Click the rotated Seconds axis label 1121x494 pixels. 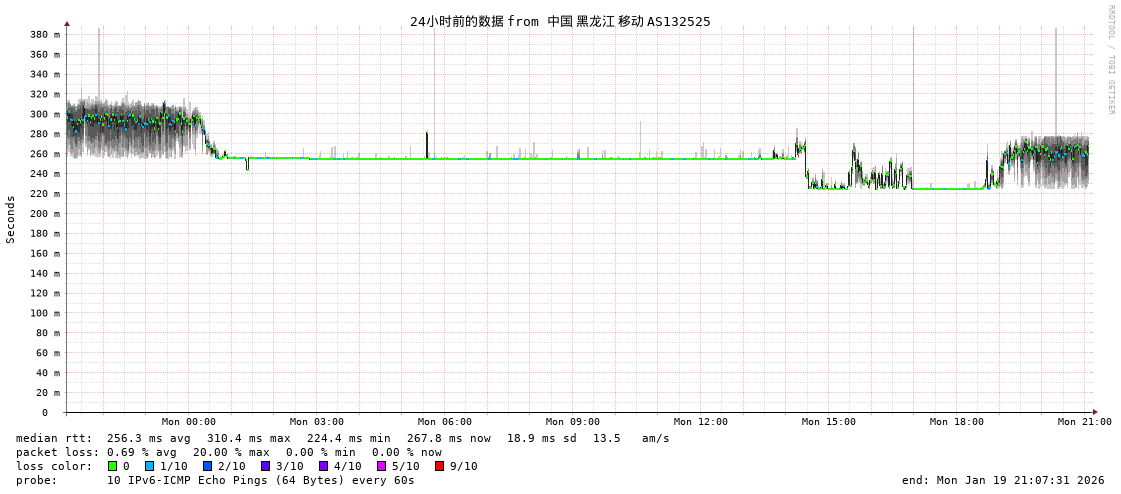11,219
